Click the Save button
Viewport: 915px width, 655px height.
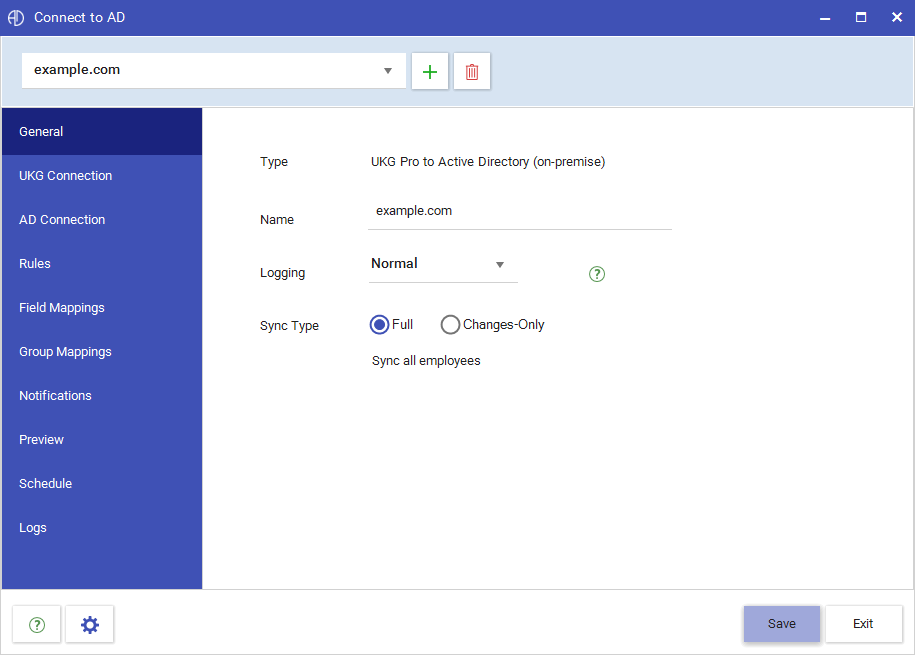point(781,623)
